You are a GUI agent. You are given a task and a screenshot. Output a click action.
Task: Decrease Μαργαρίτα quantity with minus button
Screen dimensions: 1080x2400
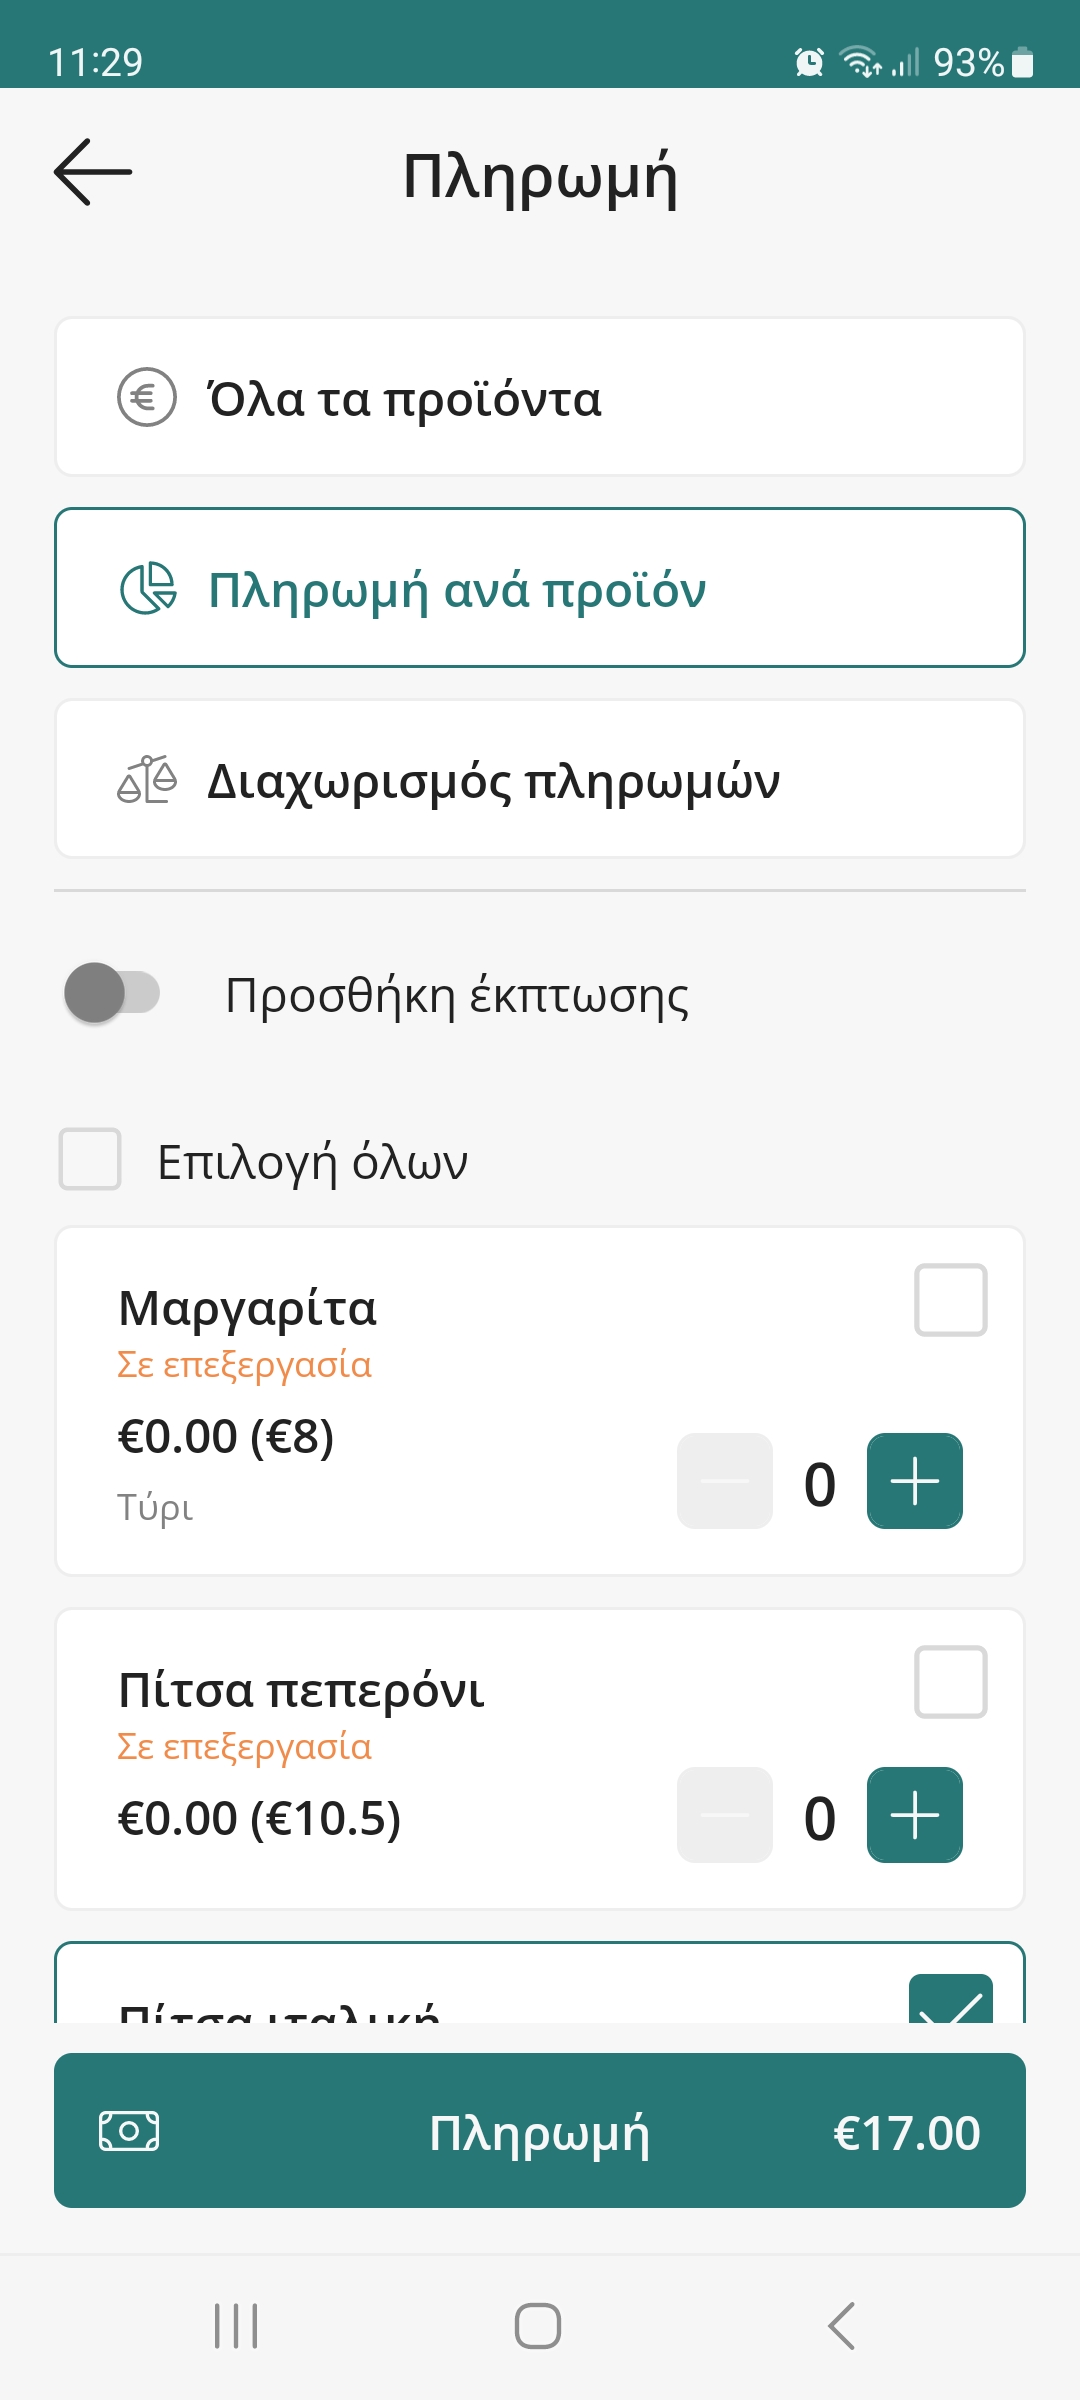[x=725, y=1481]
